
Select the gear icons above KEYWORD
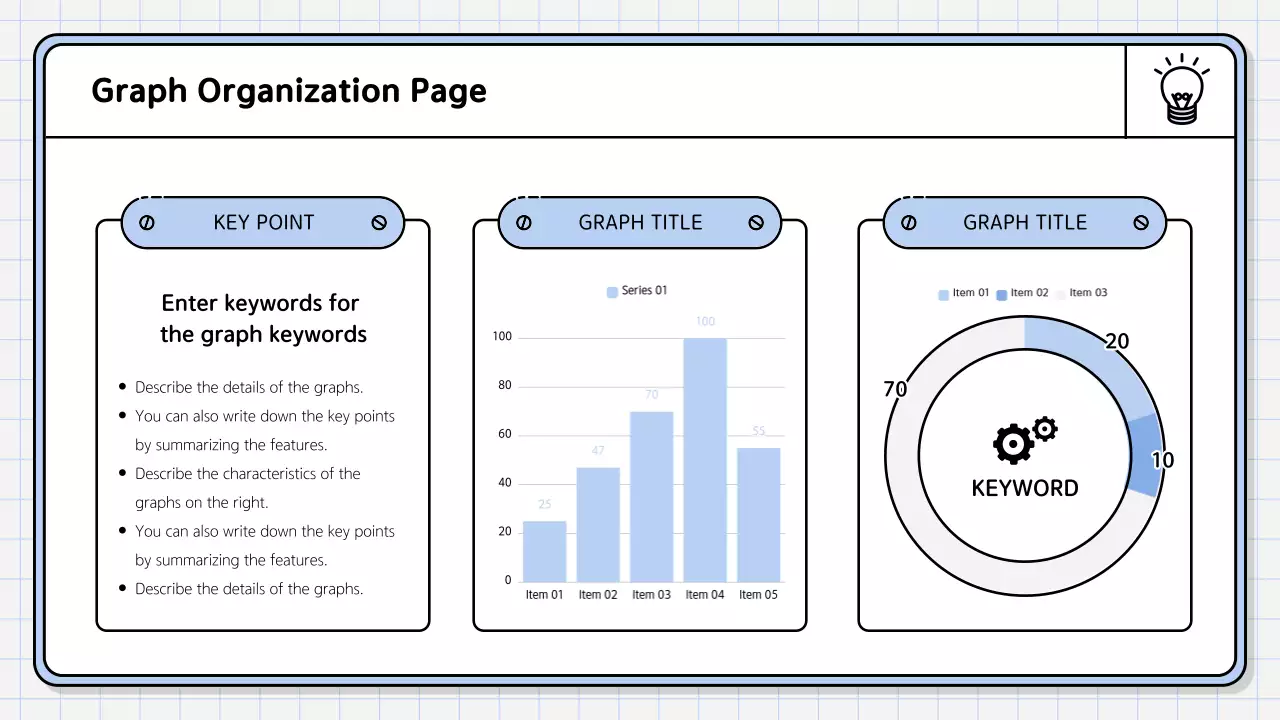(x=1022, y=440)
